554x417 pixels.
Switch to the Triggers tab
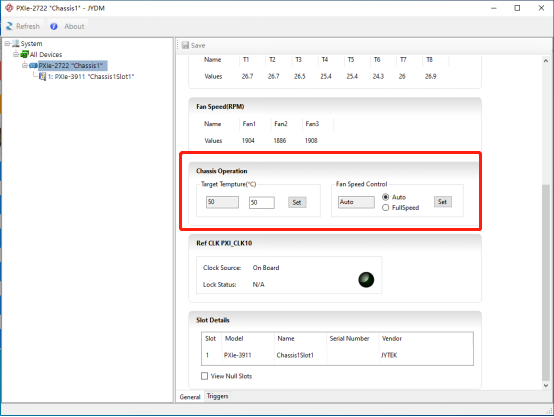218,396
